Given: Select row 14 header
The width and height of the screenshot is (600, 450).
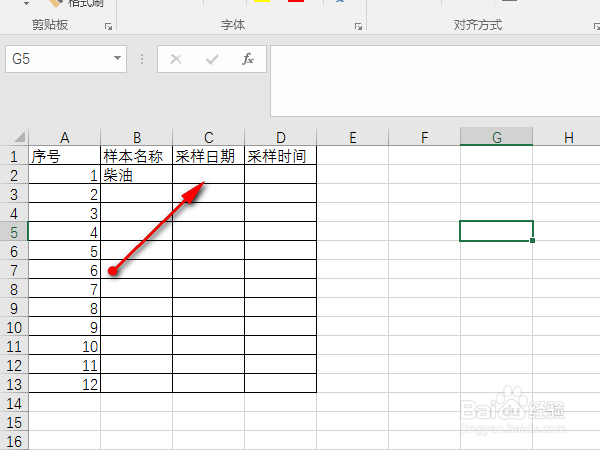Looking at the screenshot, I should point(14,403).
